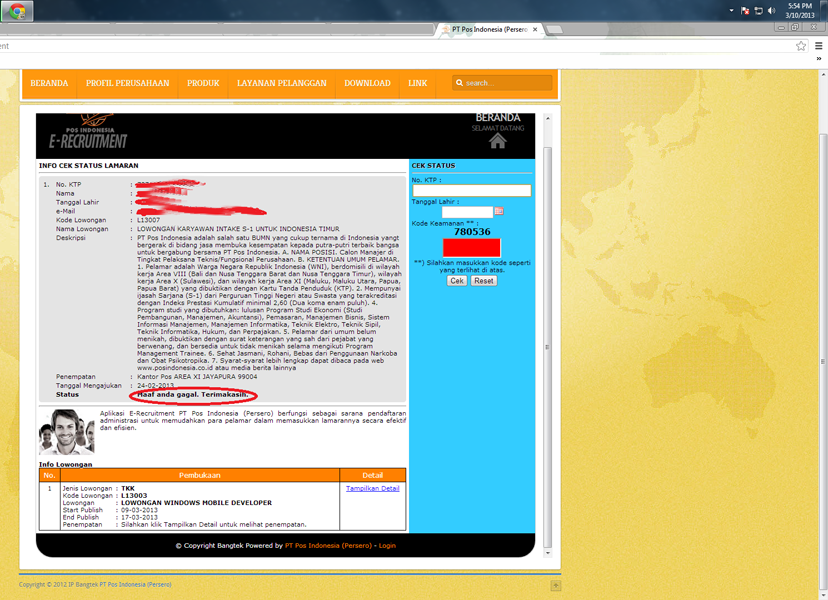The image size is (828, 600).
Task: Show hidden tray icons arrow
Action: tap(731, 11)
